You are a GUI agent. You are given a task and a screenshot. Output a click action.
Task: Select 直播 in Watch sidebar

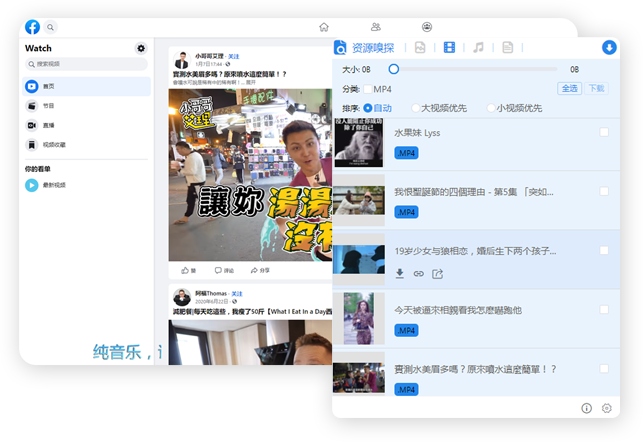(x=87, y=125)
